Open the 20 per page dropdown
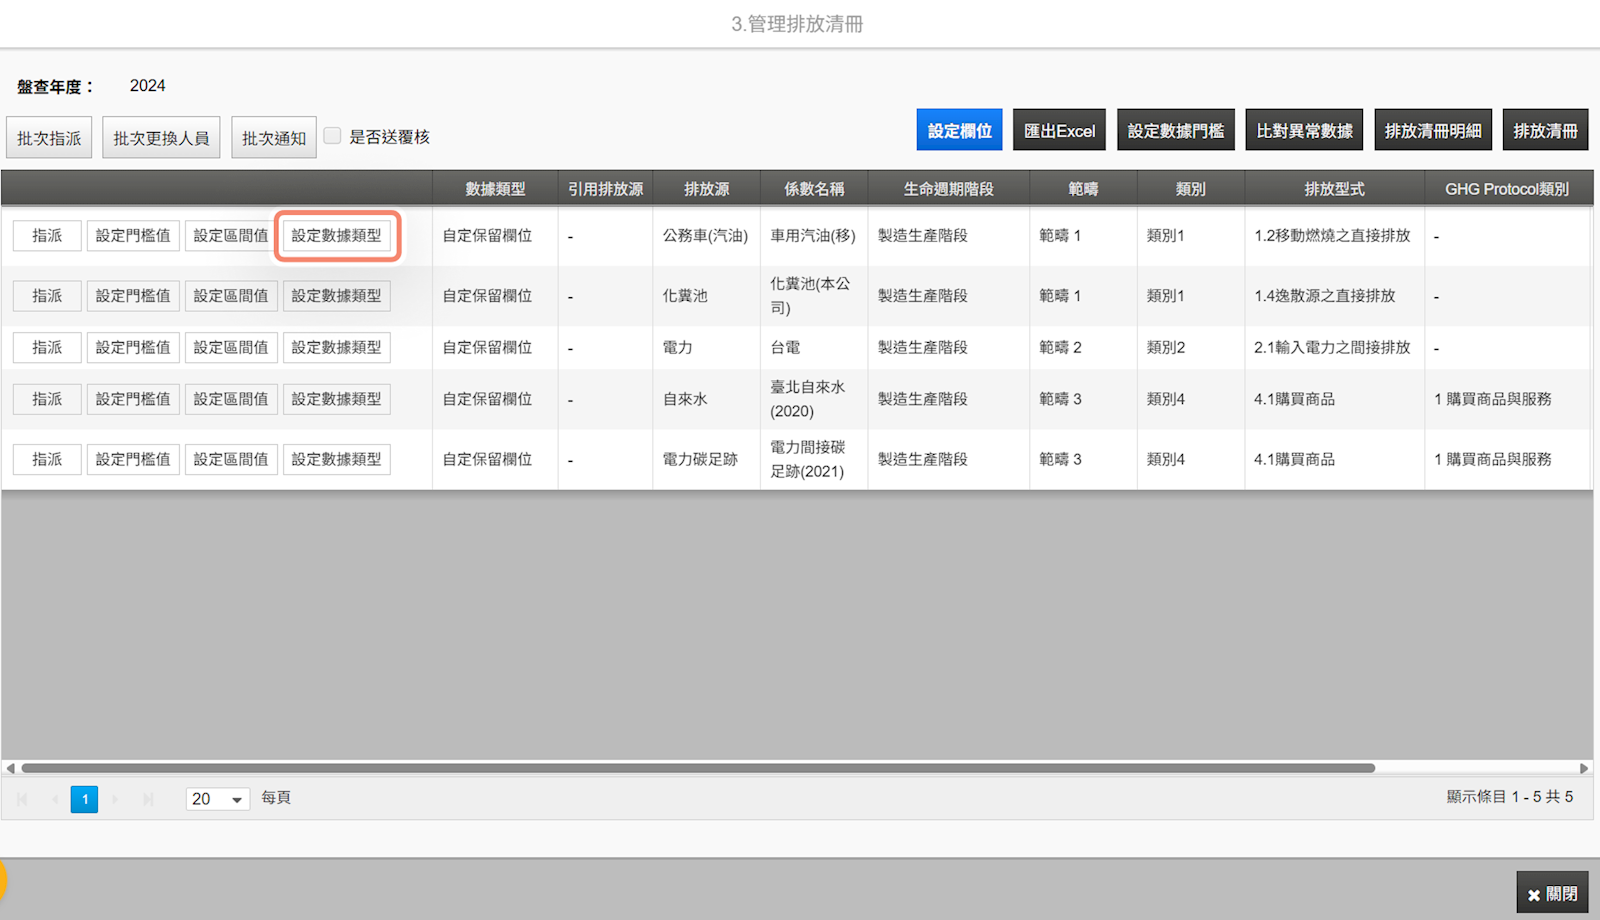The height and width of the screenshot is (920, 1600). [218, 799]
